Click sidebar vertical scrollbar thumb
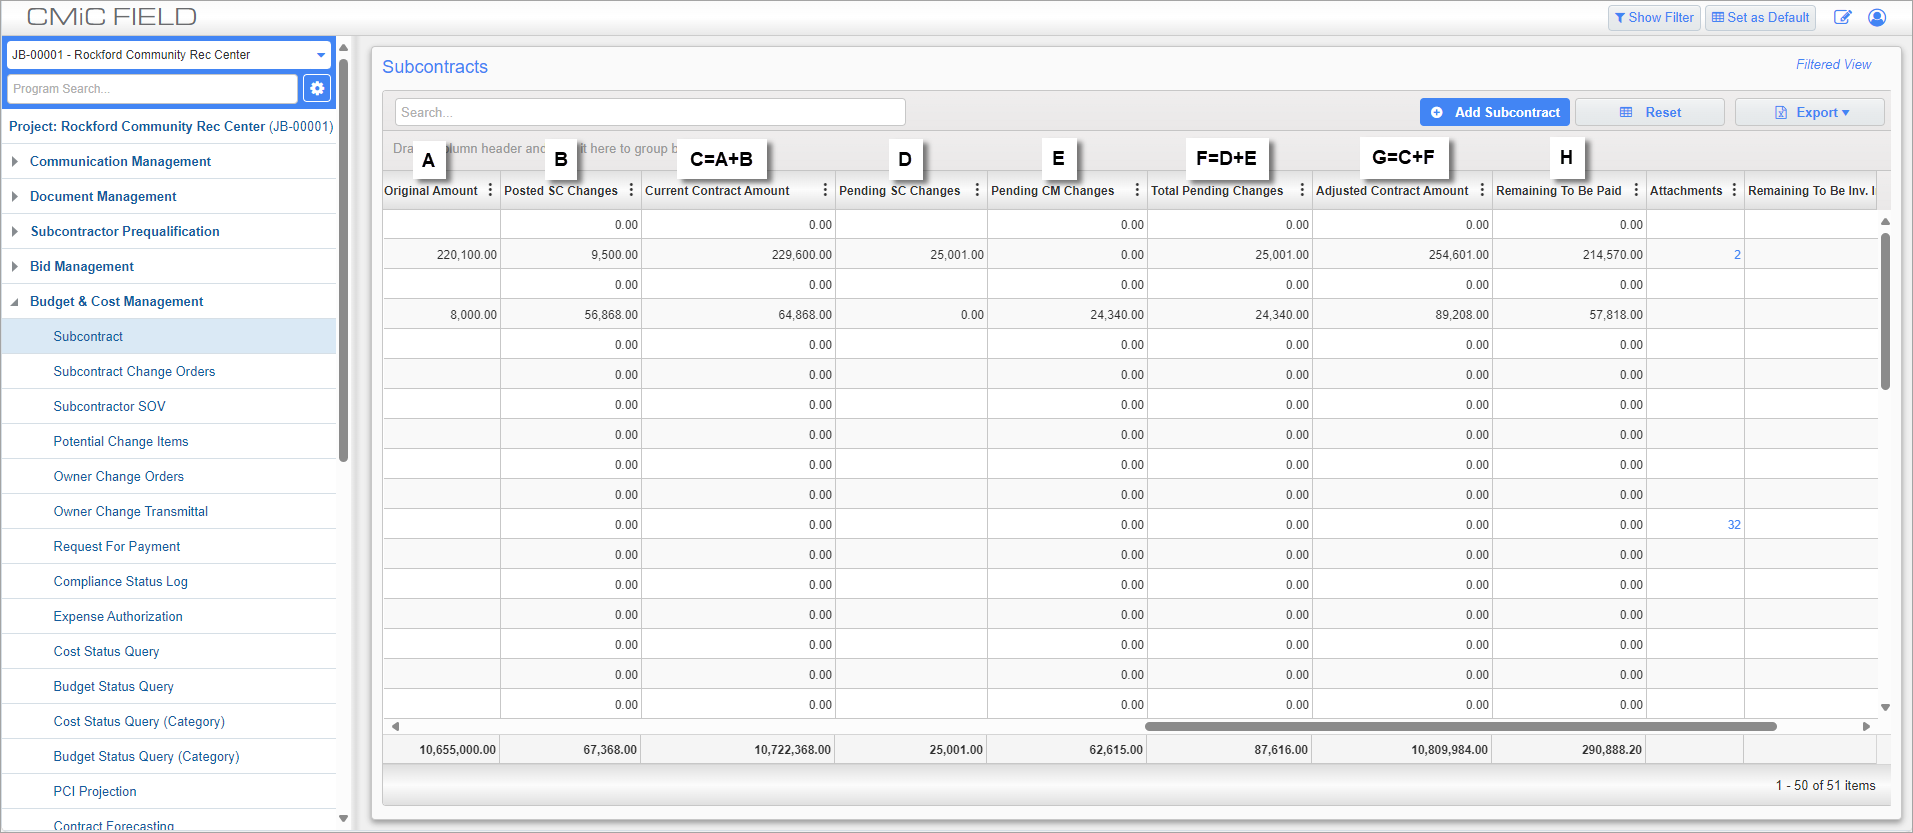Image resolution: width=1913 pixels, height=833 pixels. [x=343, y=260]
